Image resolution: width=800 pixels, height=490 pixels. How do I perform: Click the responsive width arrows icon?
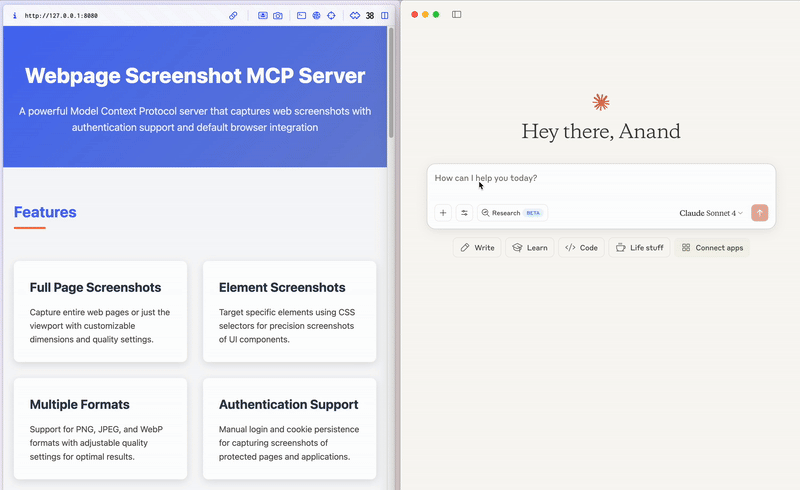pyautogui.click(x=354, y=16)
